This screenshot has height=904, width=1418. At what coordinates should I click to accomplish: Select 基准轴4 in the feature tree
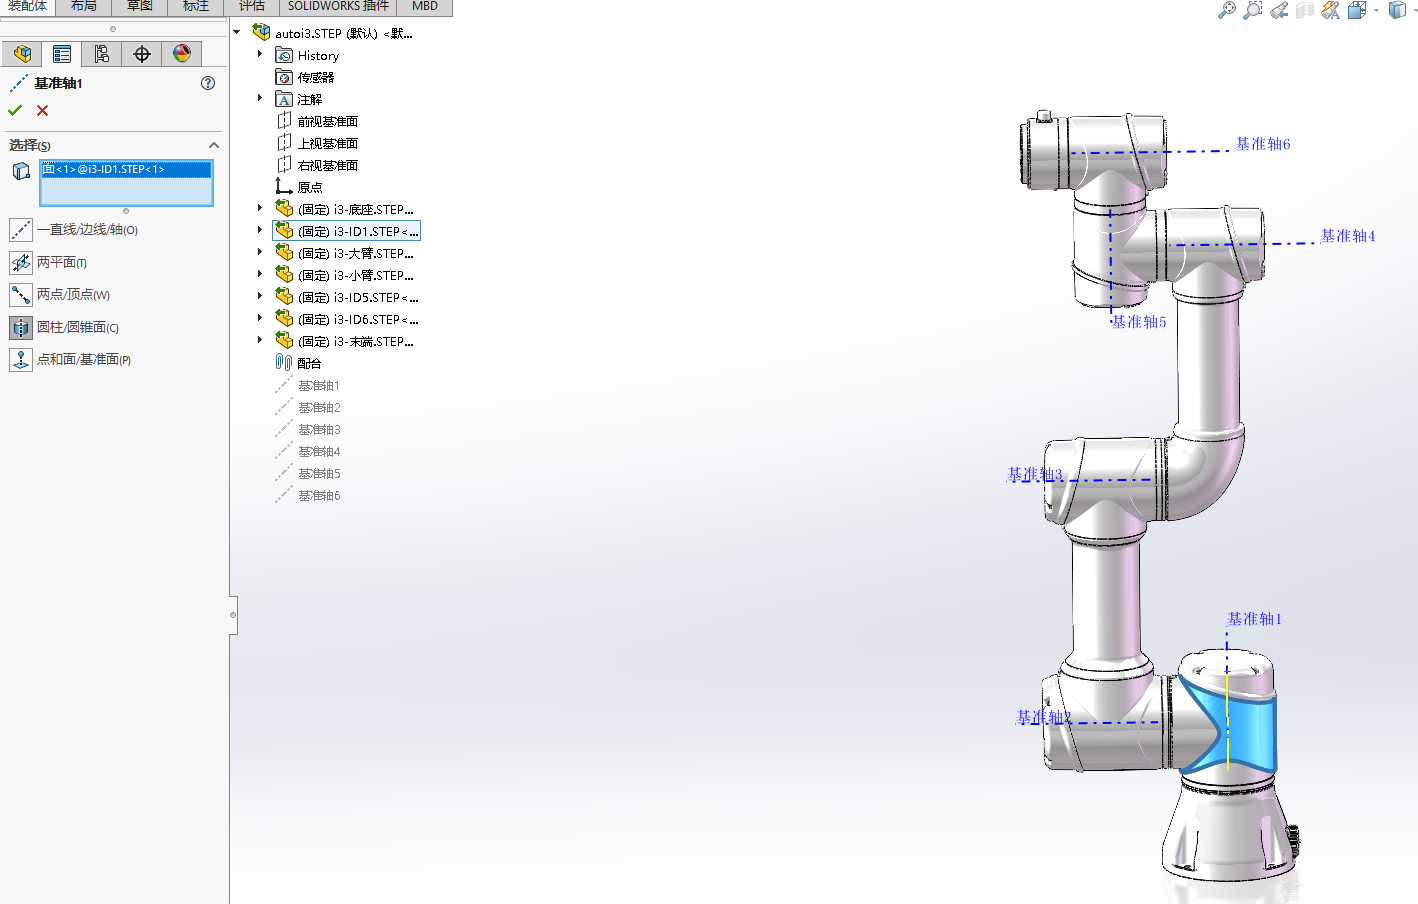tap(308, 451)
